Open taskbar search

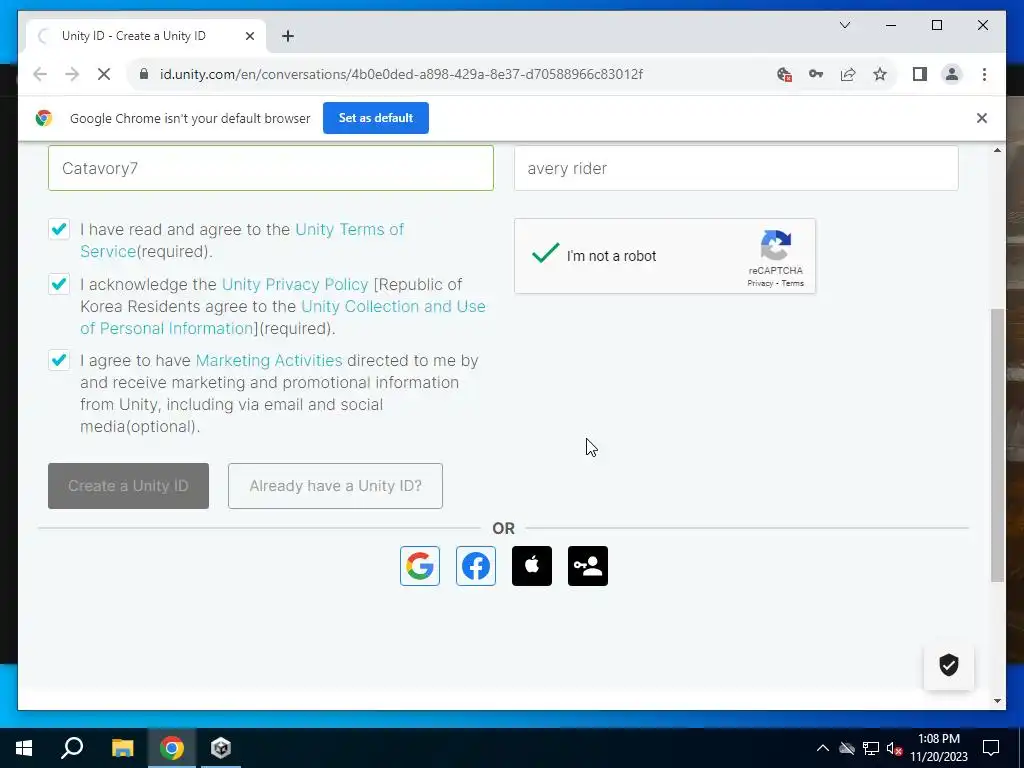[x=72, y=748]
